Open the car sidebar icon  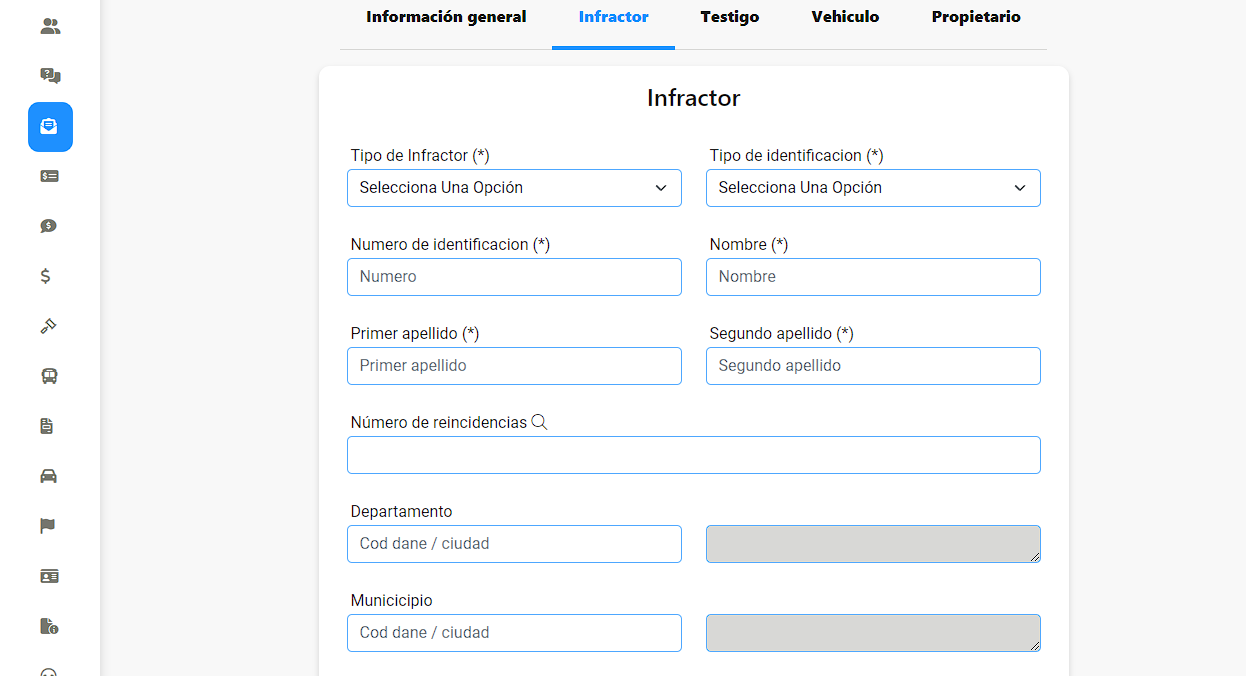(49, 476)
